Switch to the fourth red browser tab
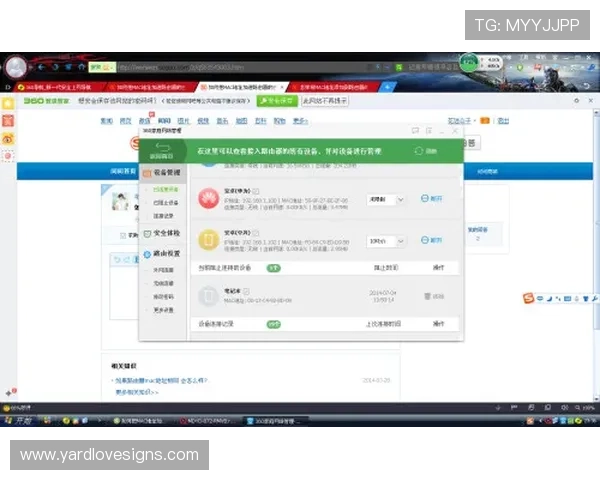 click(x=334, y=87)
